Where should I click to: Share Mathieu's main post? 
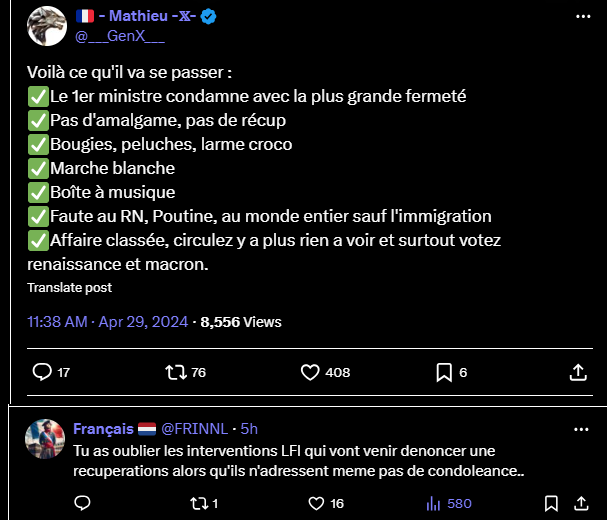click(x=577, y=372)
